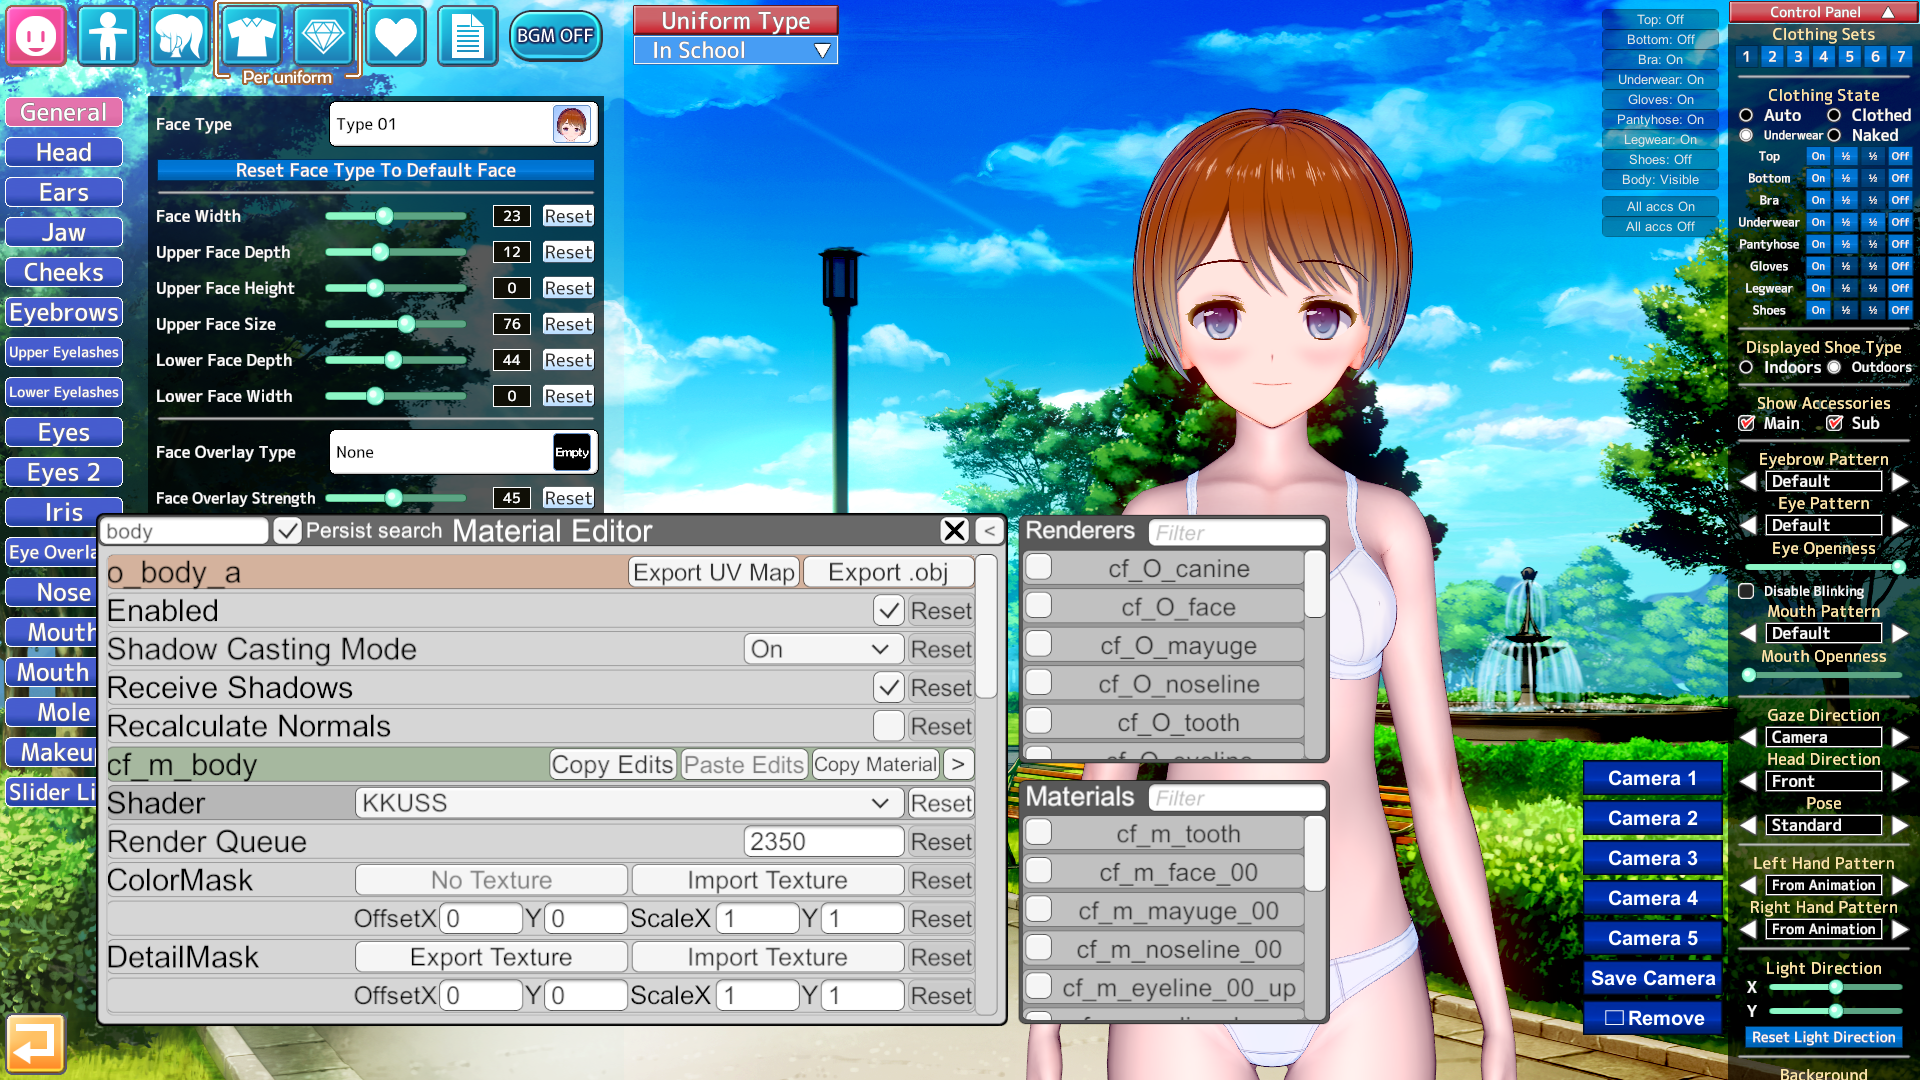Click the orange return arrow icon

[36, 1044]
